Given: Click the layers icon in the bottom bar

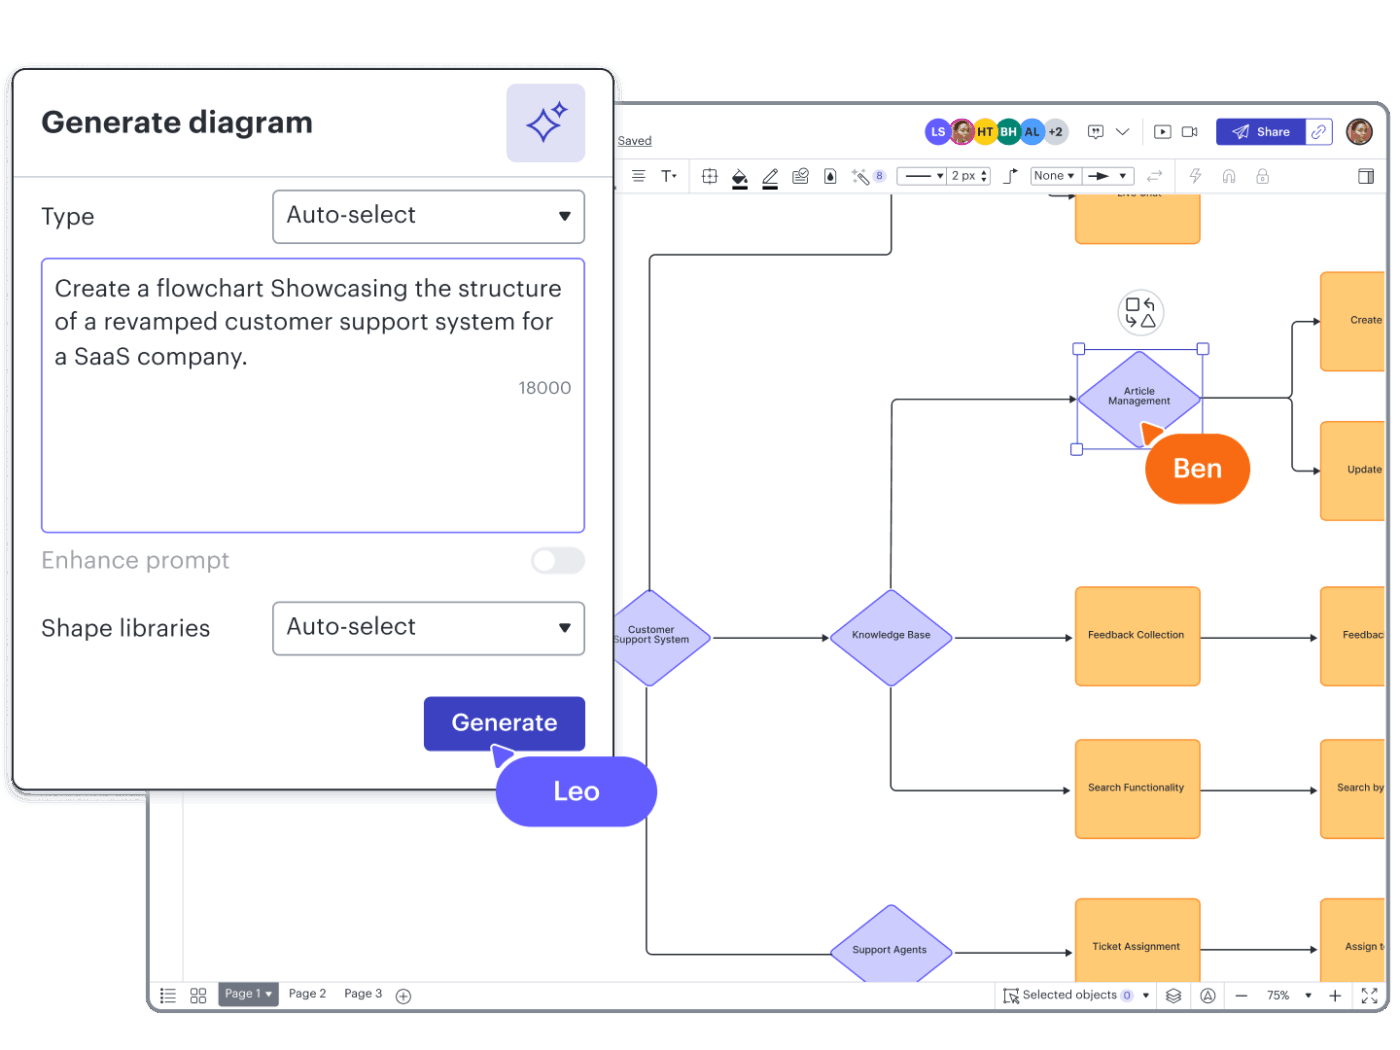Looking at the screenshot, I should (1173, 995).
